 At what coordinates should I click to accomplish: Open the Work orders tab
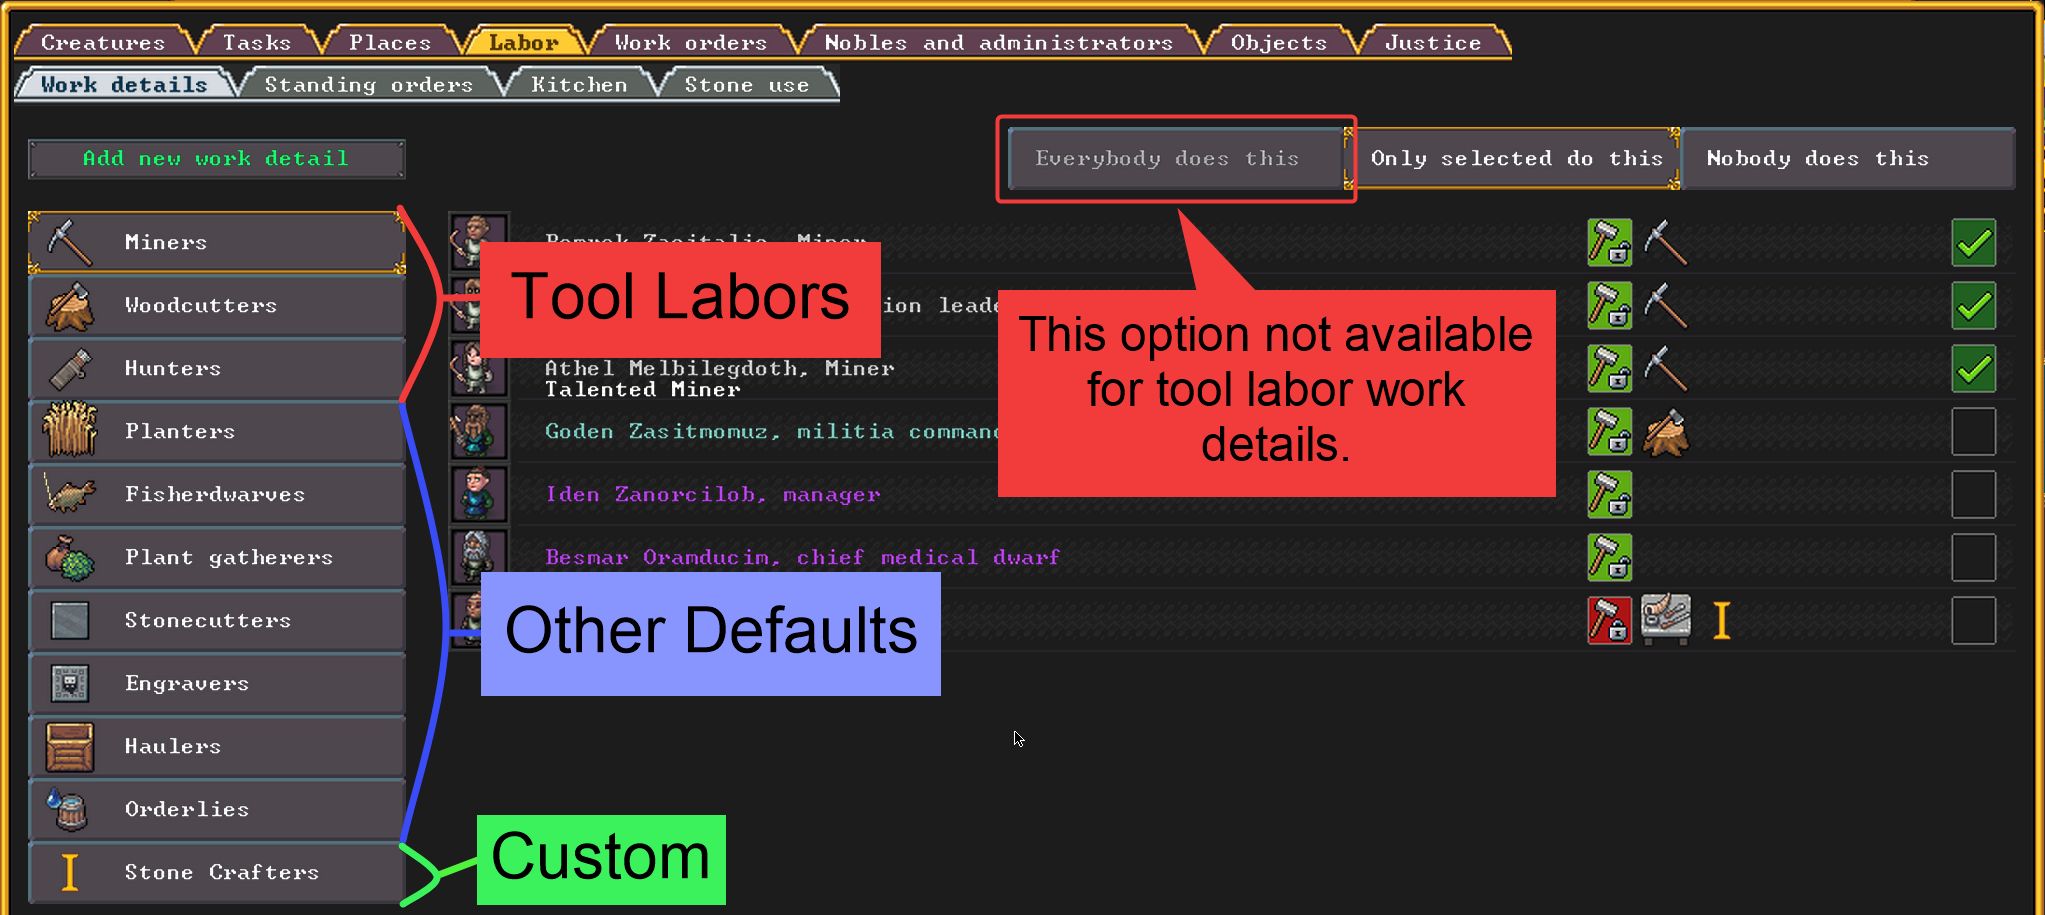tap(690, 42)
